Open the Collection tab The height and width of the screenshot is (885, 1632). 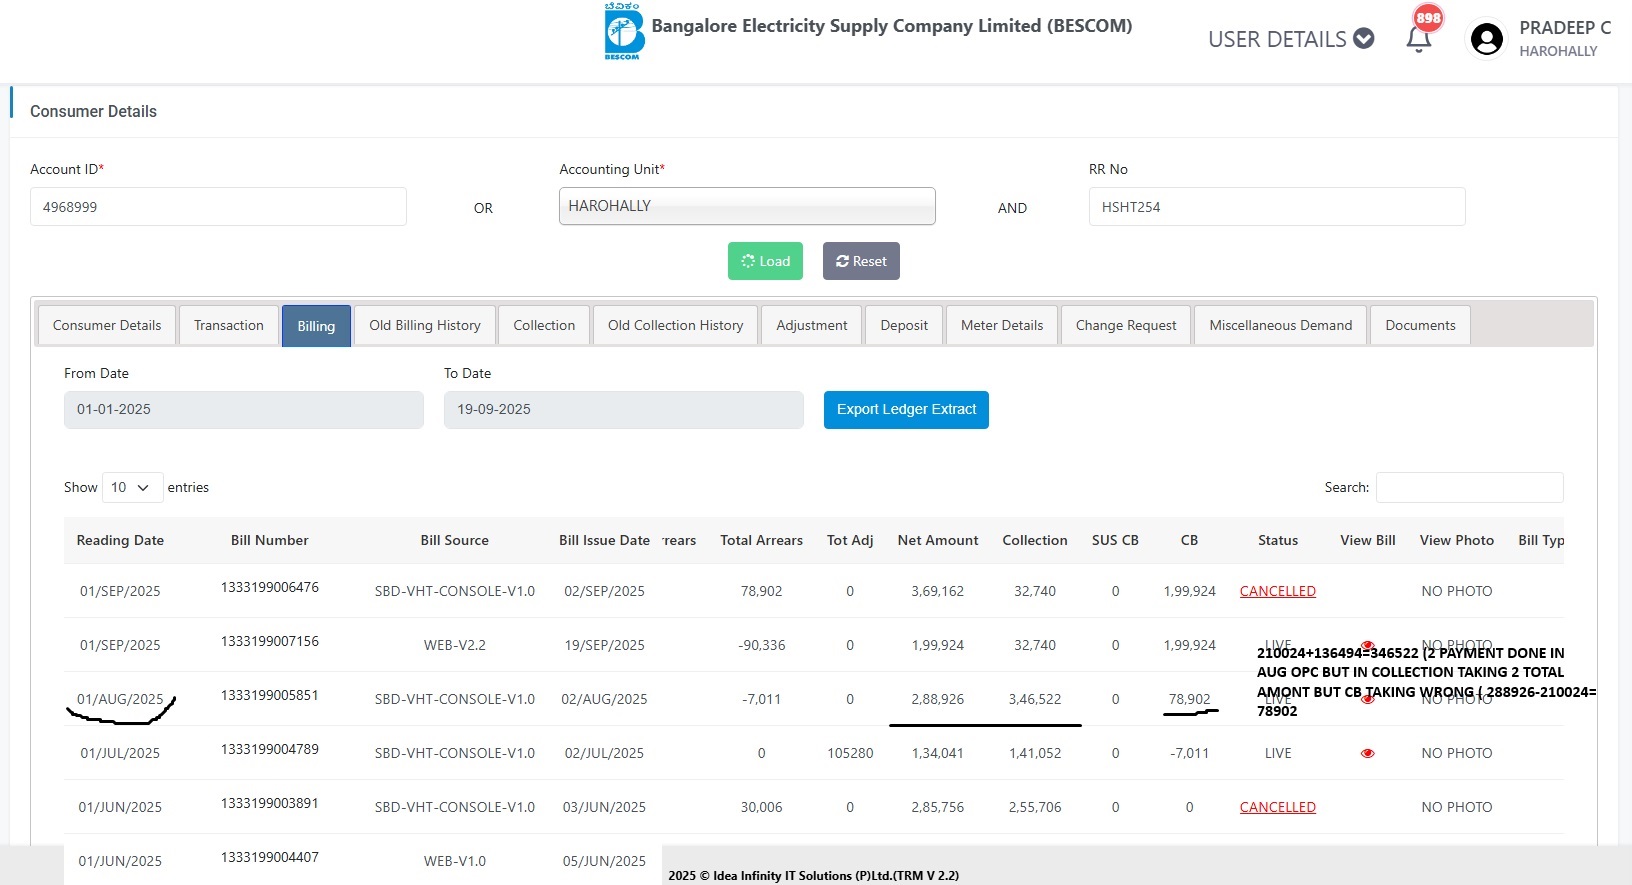pyautogui.click(x=544, y=325)
